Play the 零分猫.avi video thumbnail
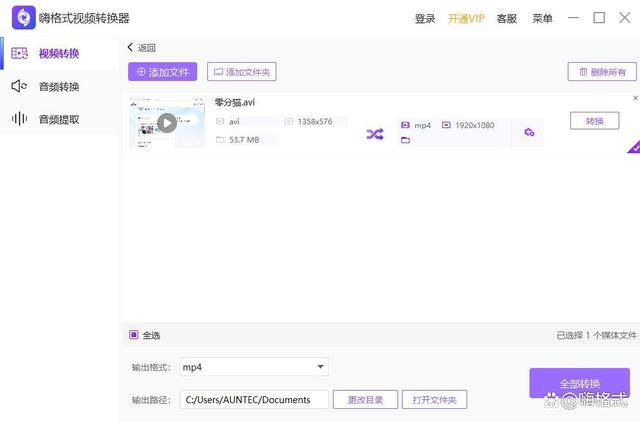The image size is (640, 422). pyautogui.click(x=167, y=123)
